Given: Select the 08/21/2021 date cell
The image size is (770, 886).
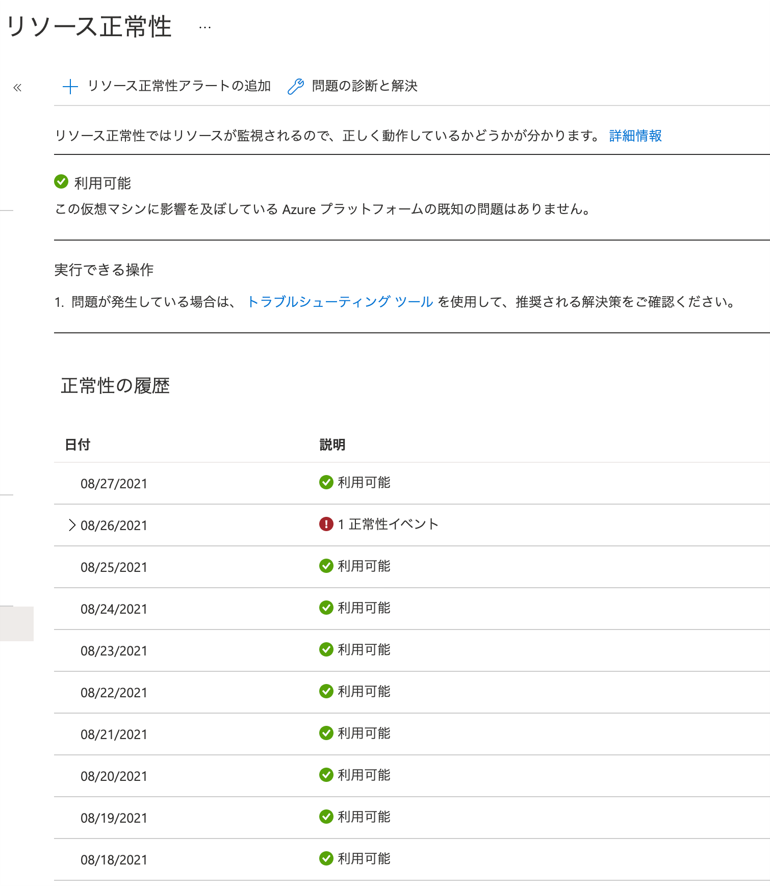Looking at the screenshot, I should click(x=114, y=735).
